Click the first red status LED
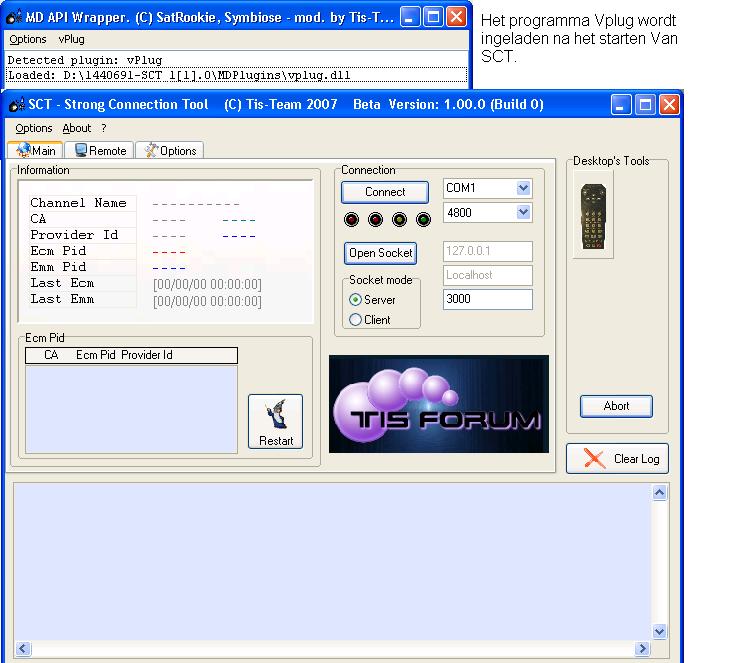 [x=352, y=219]
